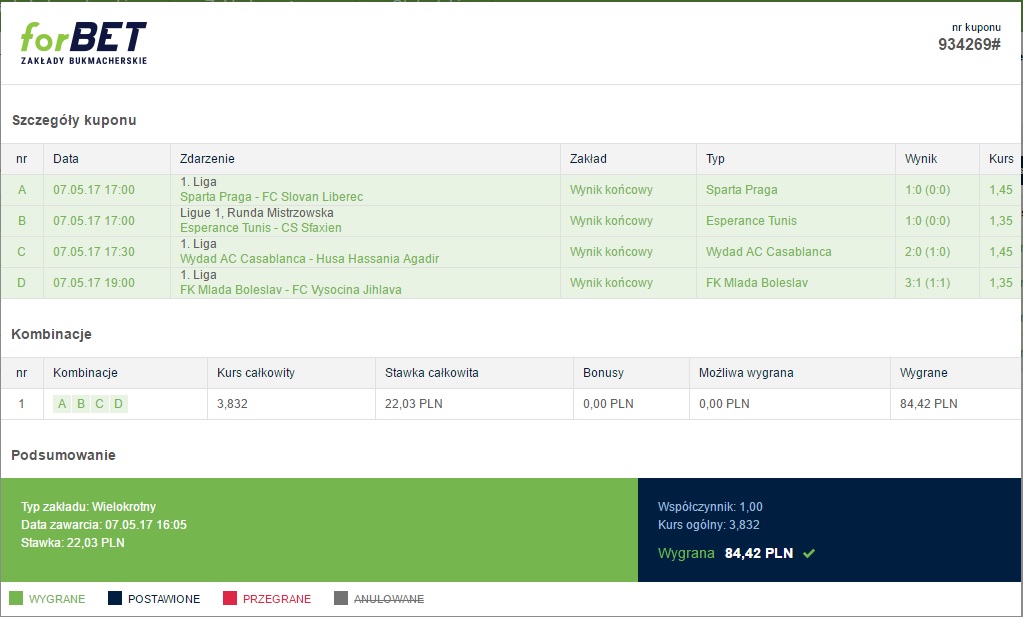Click the Szczegóły kuponu heading
This screenshot has width=1023, height=617.
(74, 121)
